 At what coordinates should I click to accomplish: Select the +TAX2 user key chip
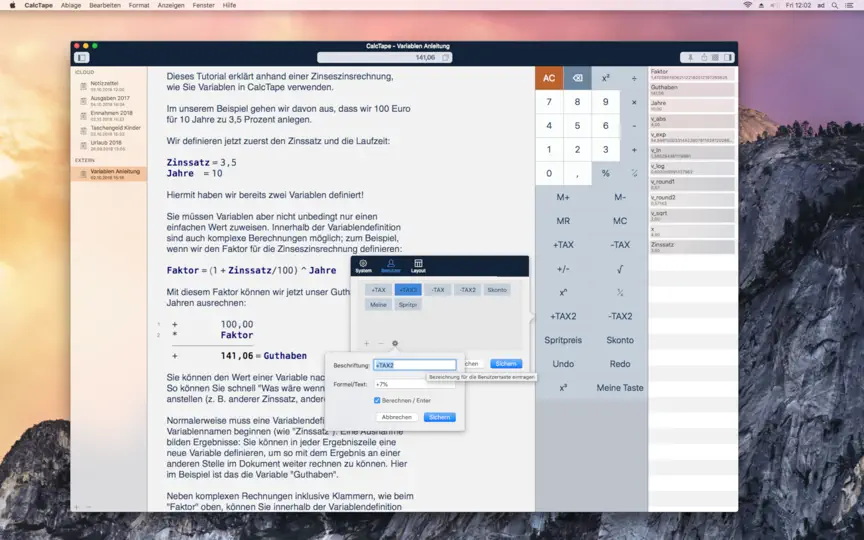point(408,290)
